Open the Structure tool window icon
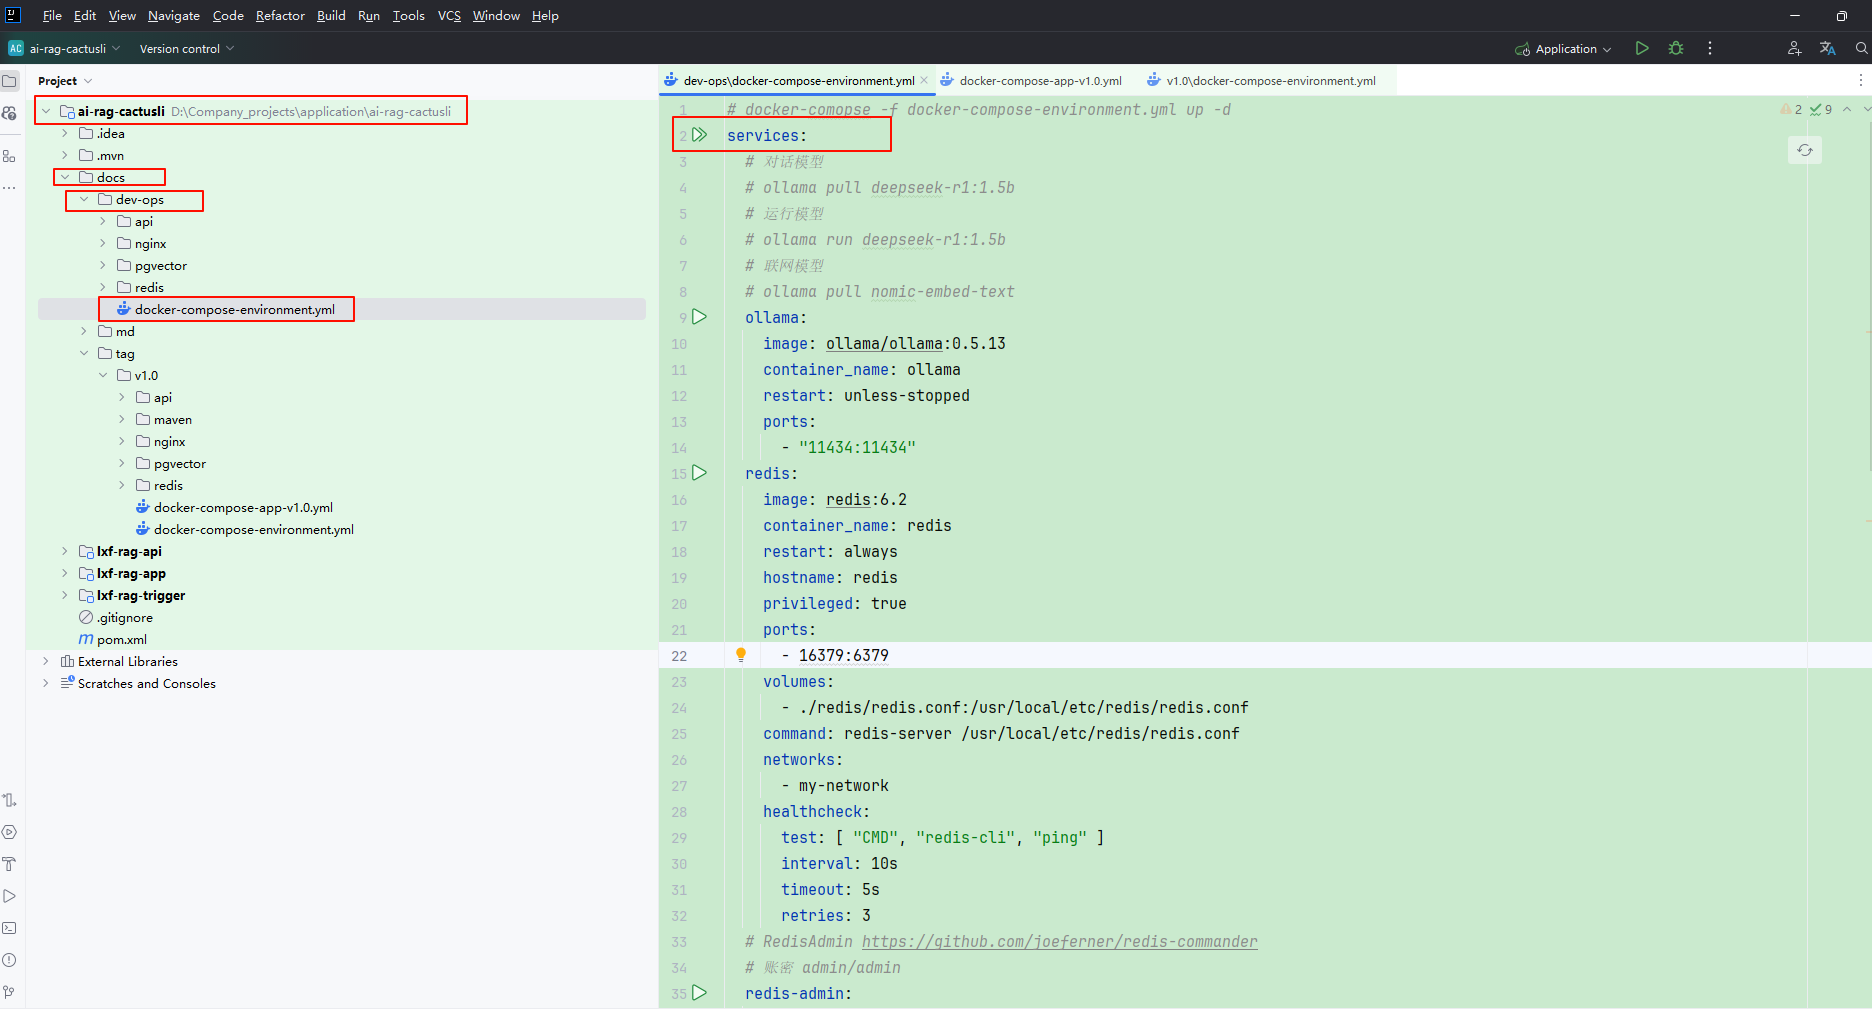This screenshot has width=1872, height=1009. tap(10, 156)
